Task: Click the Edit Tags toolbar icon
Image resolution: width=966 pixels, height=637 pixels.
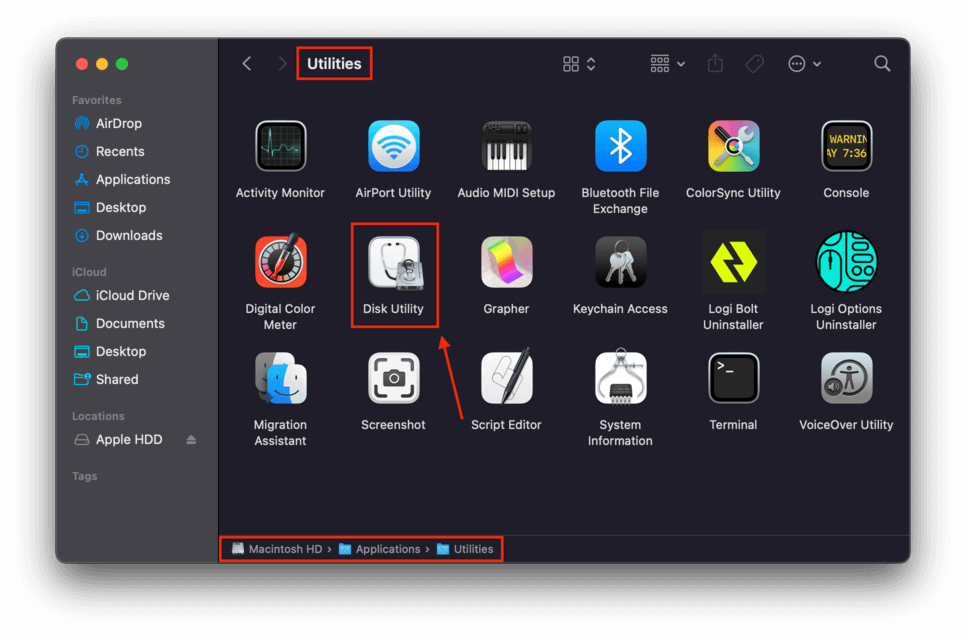Action: coord(755,63)
